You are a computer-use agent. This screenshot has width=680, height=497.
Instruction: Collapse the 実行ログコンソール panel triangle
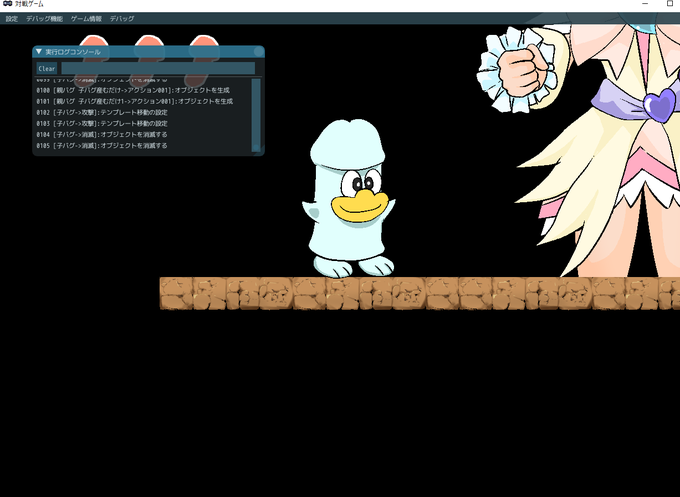coord(39,52)
